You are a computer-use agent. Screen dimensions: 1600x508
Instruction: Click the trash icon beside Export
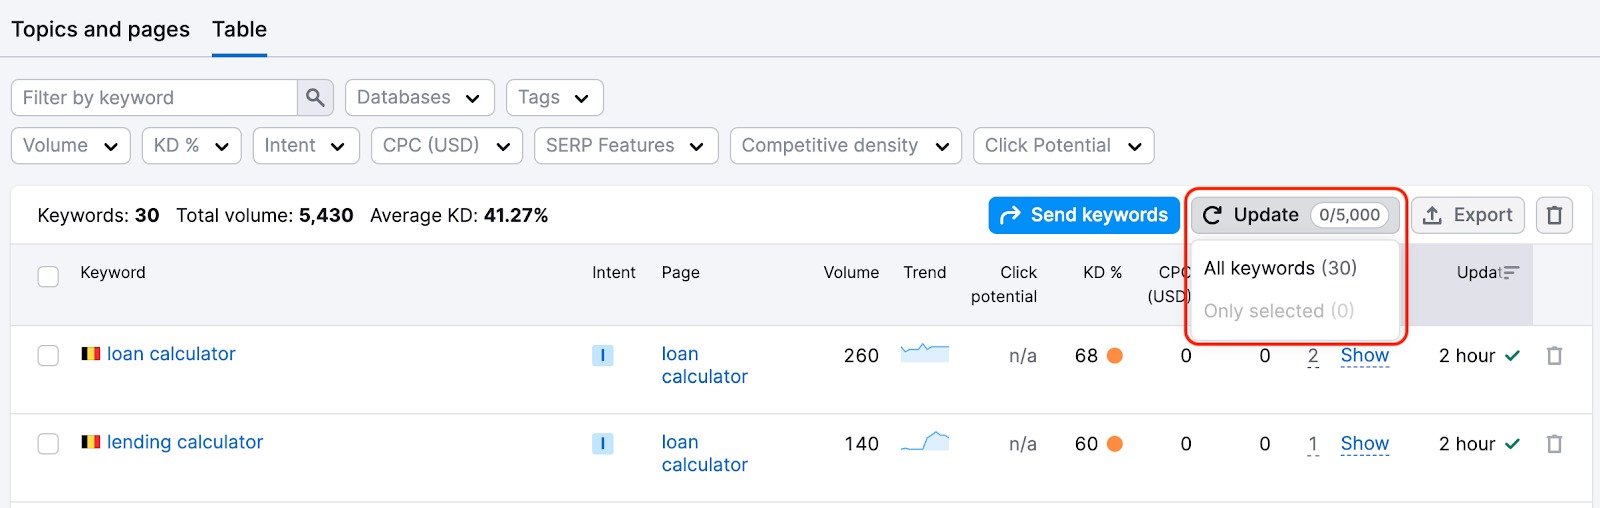point(1554,215)
